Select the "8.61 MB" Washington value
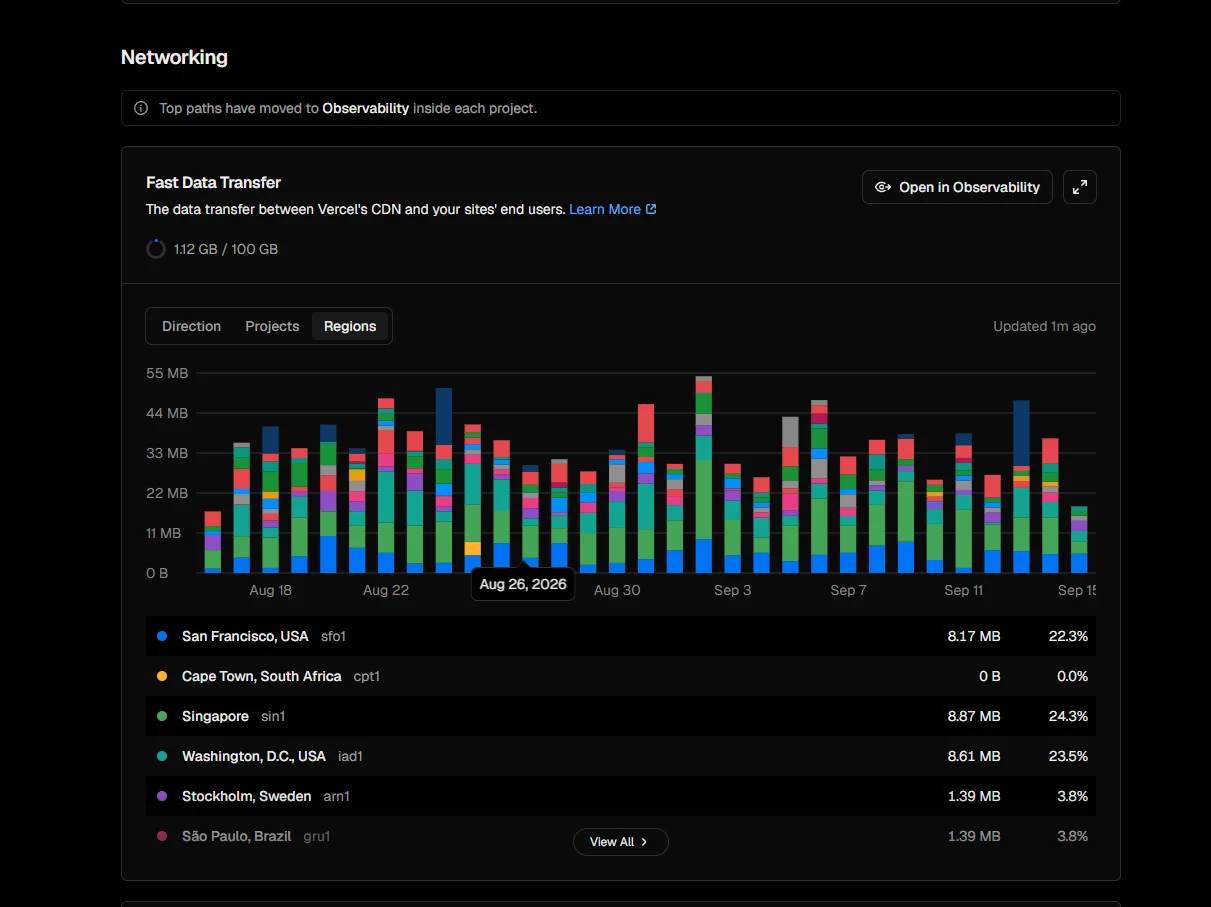Screen dimensions: 1211x907 click(974, 756)
